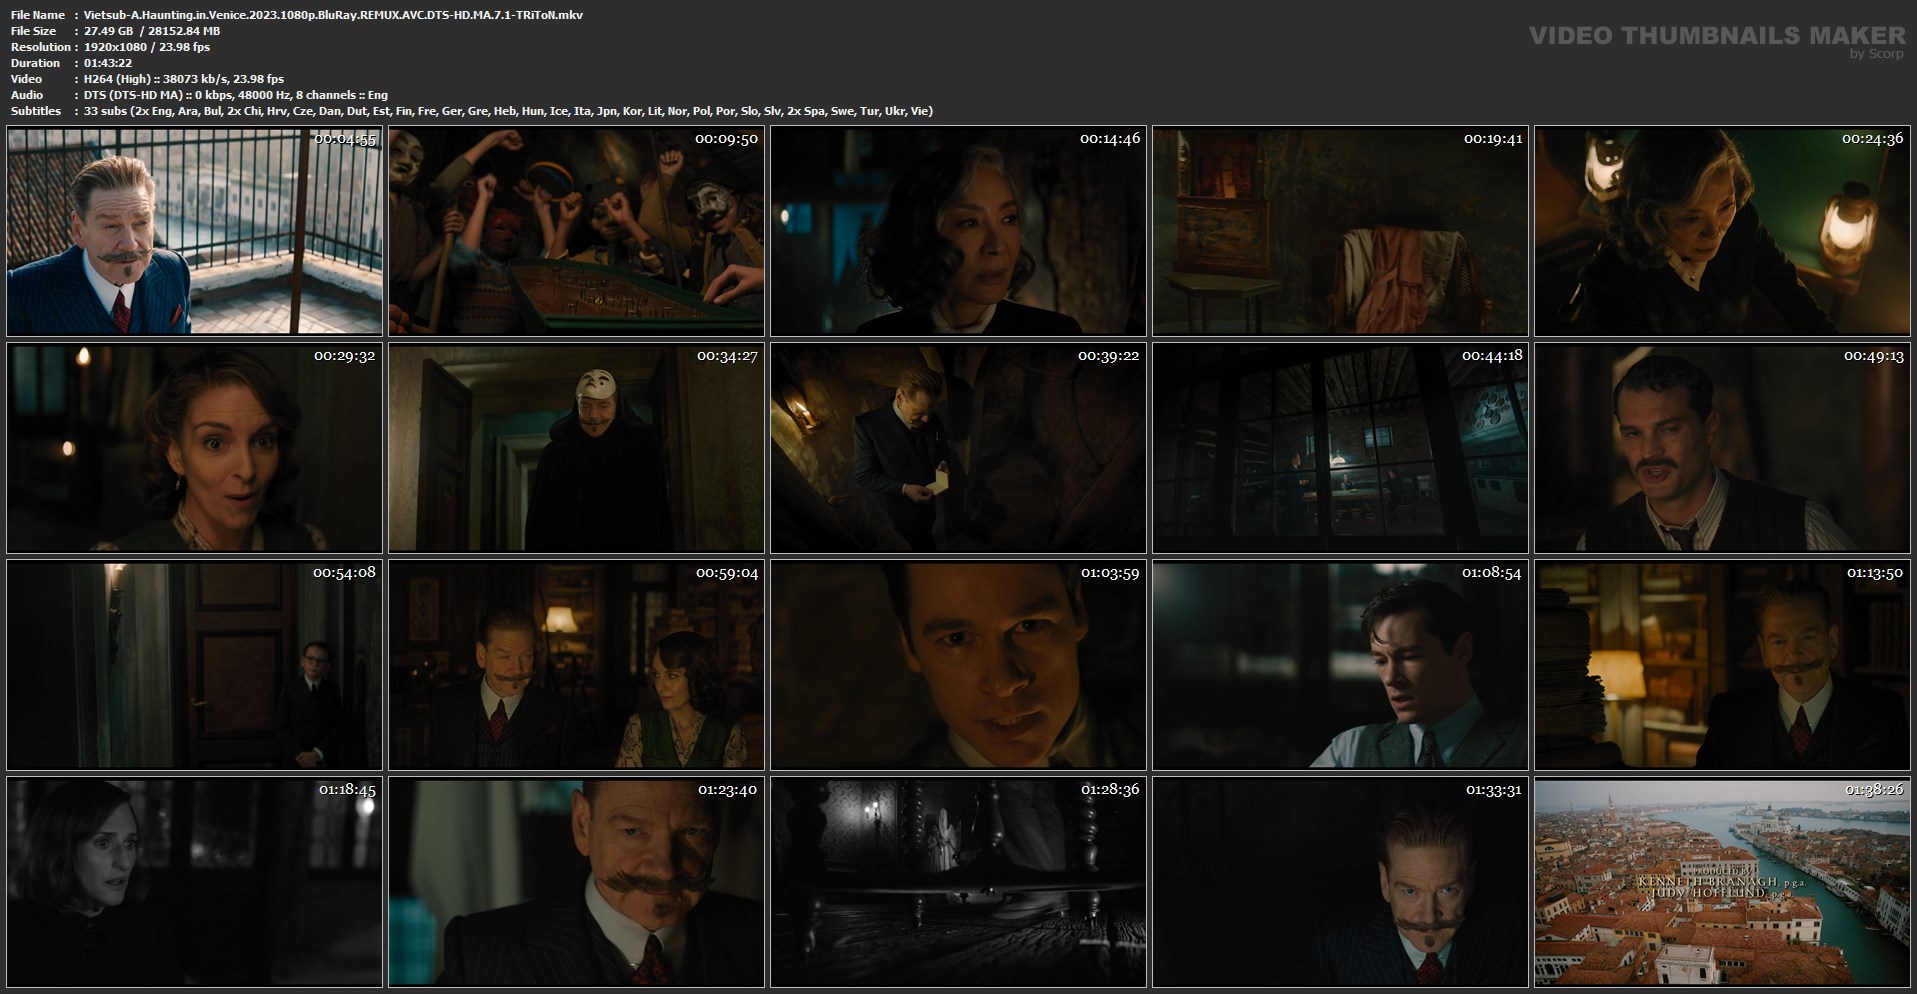The image size is (1917, 994).
Task: Select the thumbnail at 00:04:55
Action: (x=194, y=231)
